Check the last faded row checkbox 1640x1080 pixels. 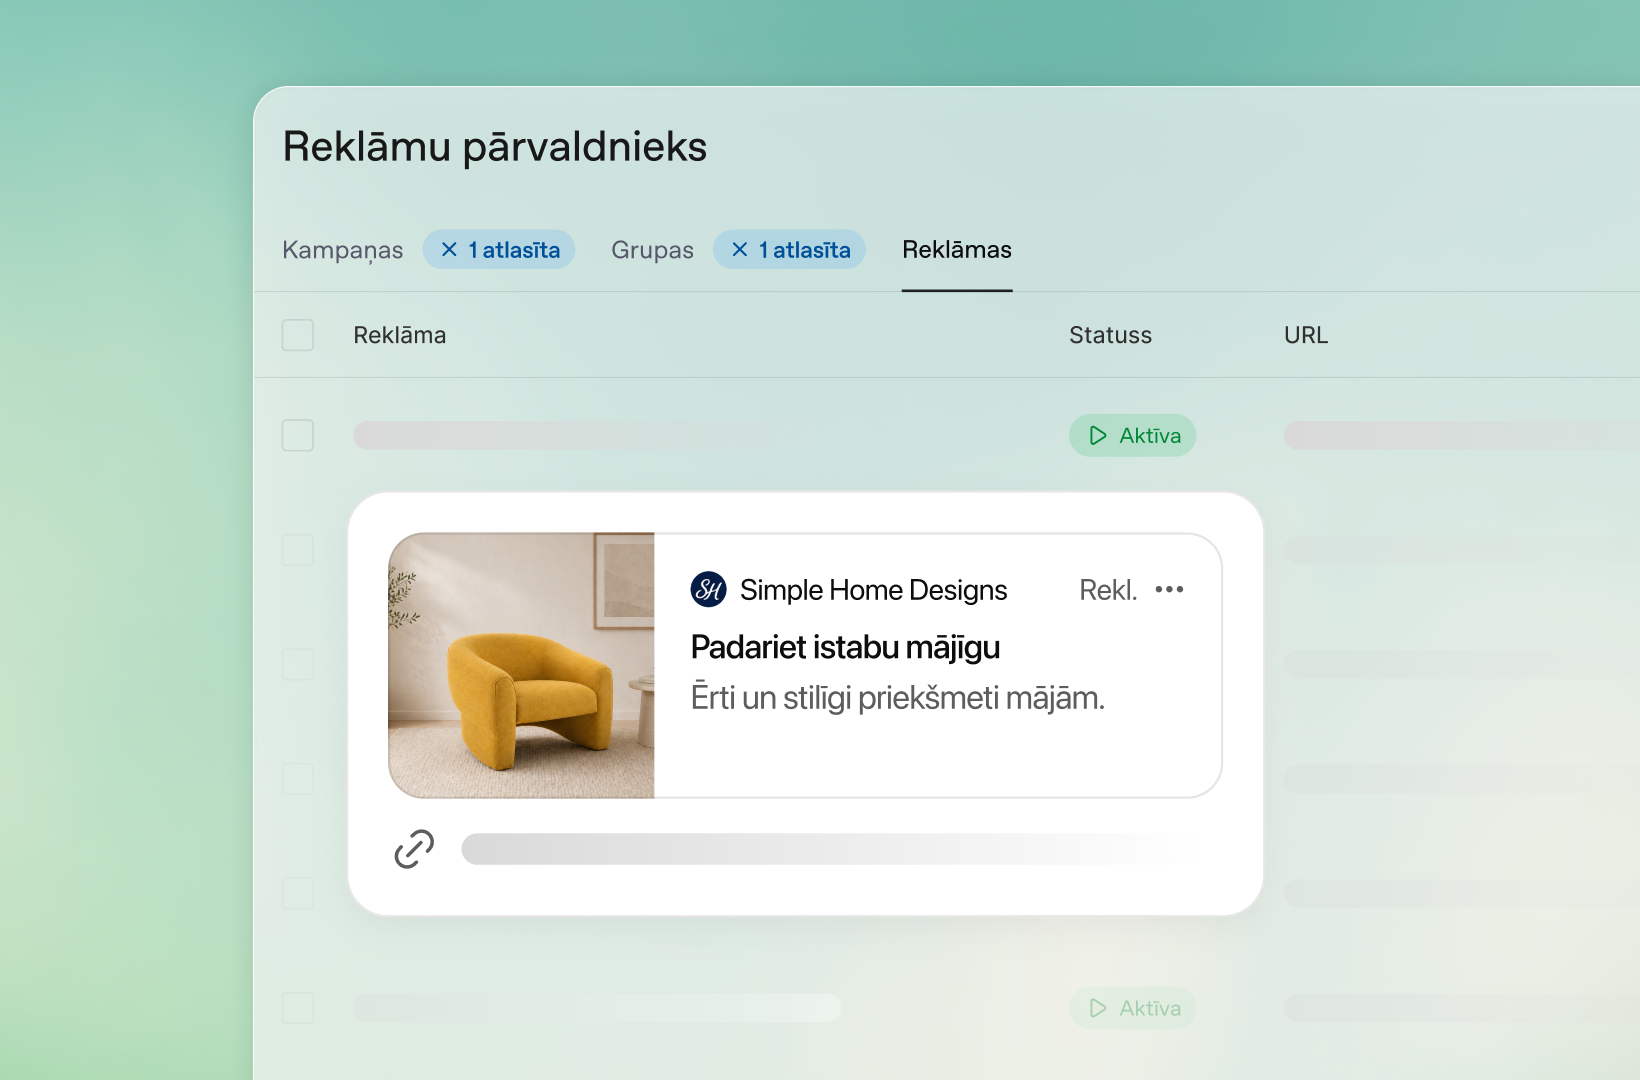(x=298, y=1008)
